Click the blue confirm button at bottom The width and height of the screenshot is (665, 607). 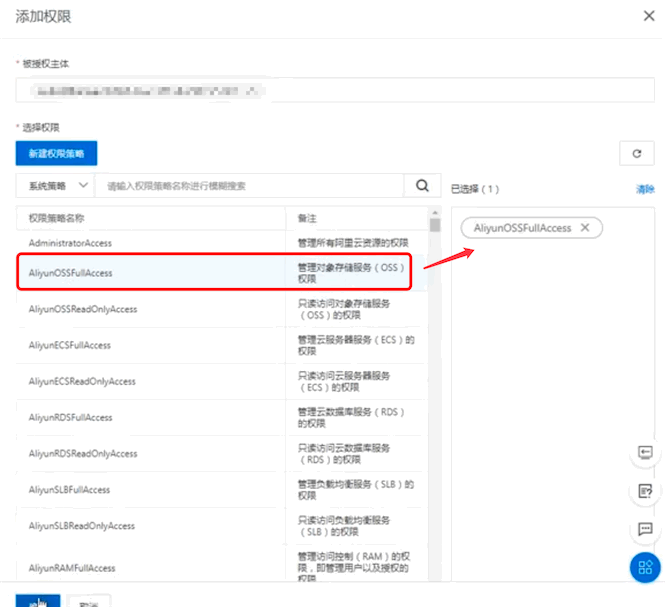click(38, 601)
